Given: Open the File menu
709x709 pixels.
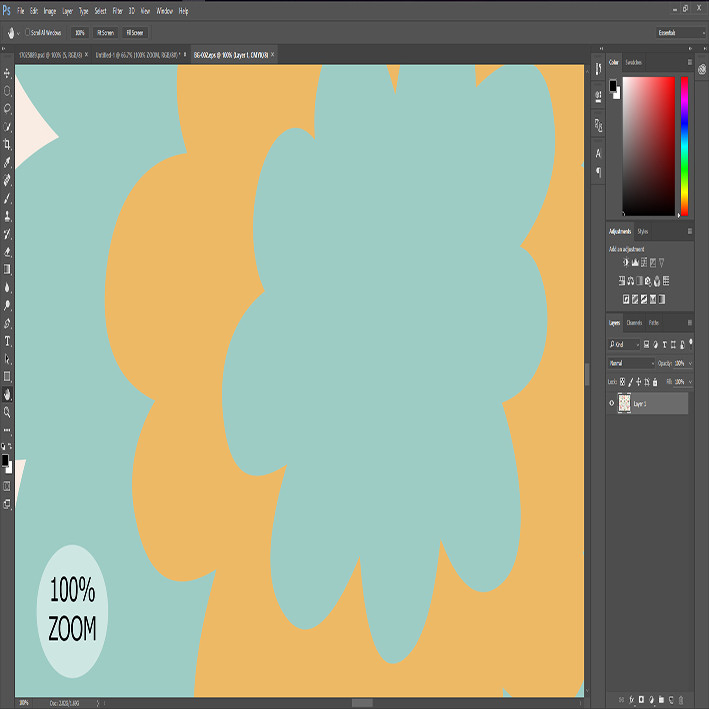Looking at the screenshot, I should coord(21,11).
